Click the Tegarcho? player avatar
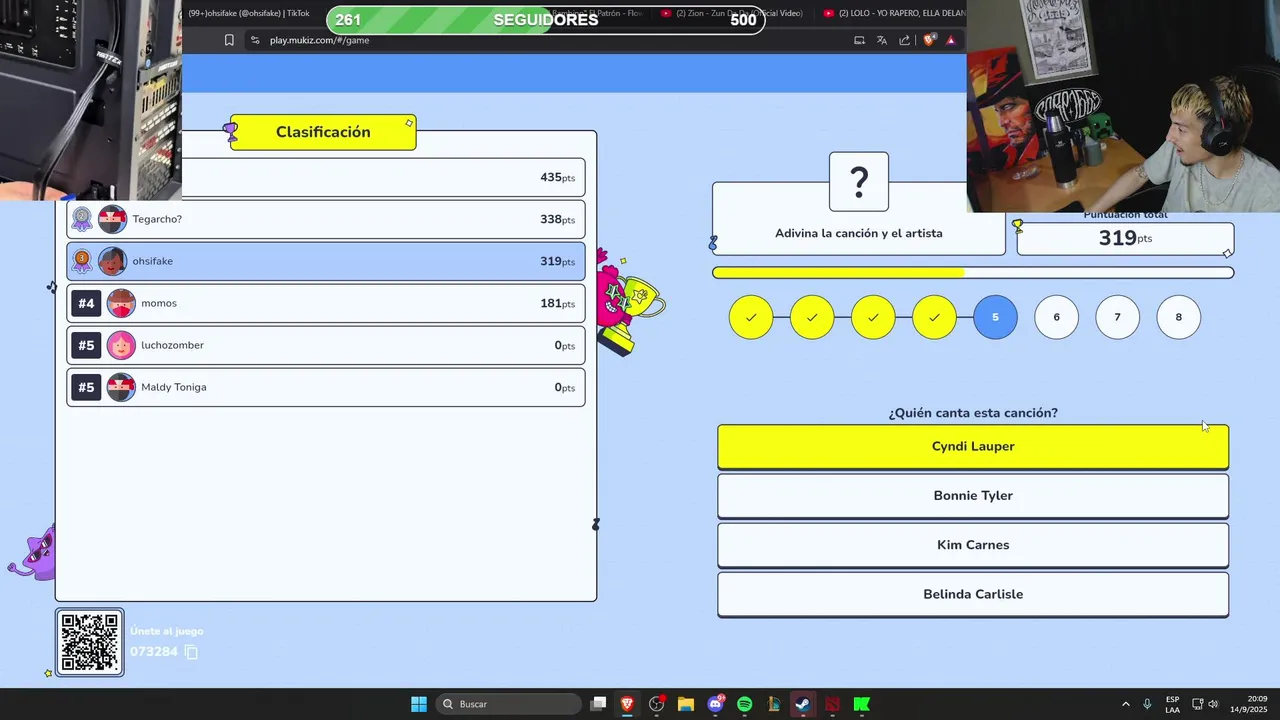The width and height of the screenshot is (1280, 720). coord(112,219)
